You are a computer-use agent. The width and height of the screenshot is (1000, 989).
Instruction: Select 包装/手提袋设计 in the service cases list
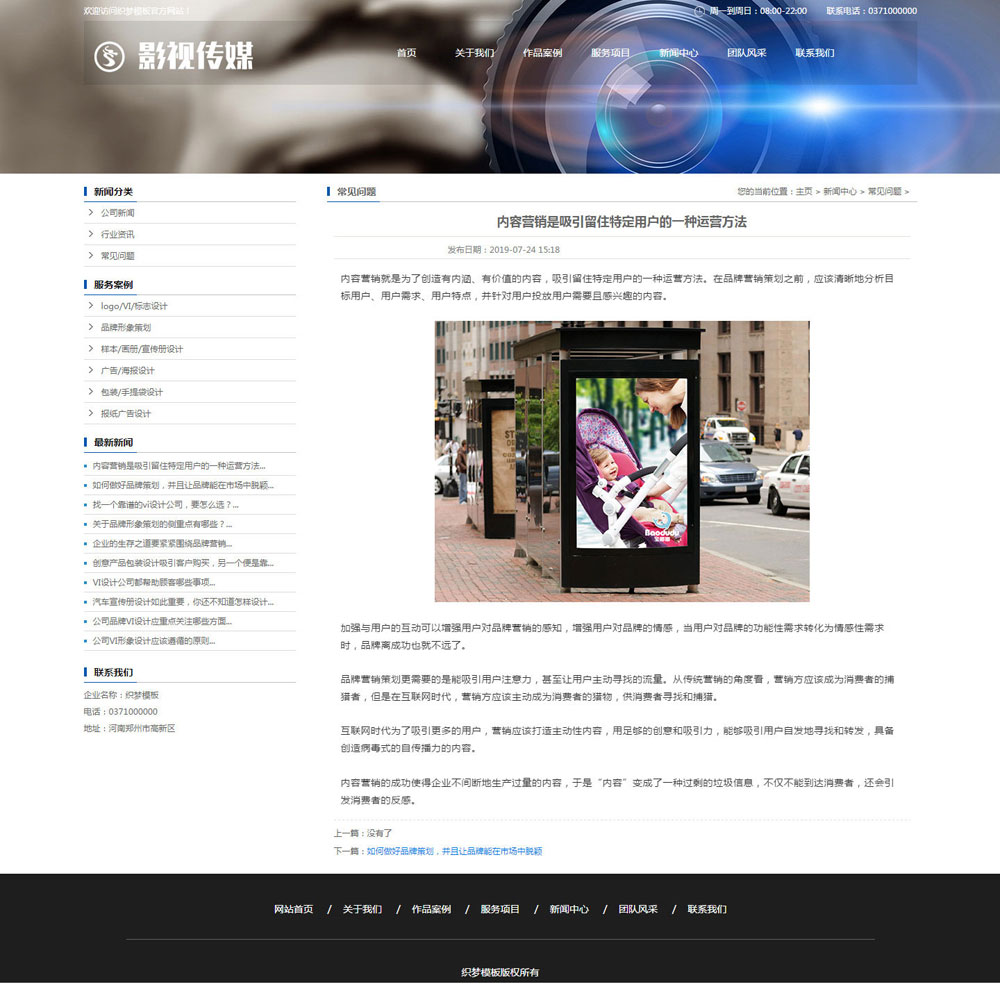(131, 392)
